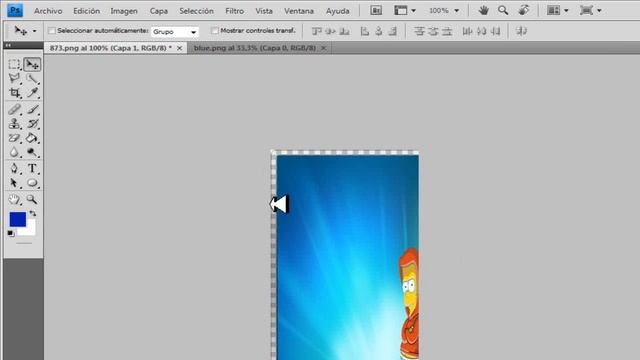Align vertical centers of layers
This screenshot has height=360, width=640.
tap(330, 31)
